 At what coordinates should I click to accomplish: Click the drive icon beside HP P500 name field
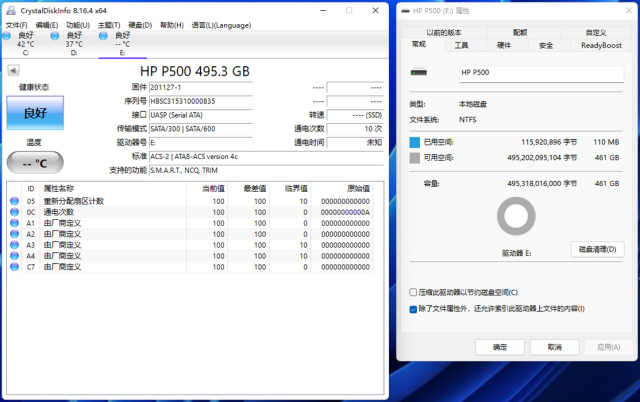click(419, 73)
